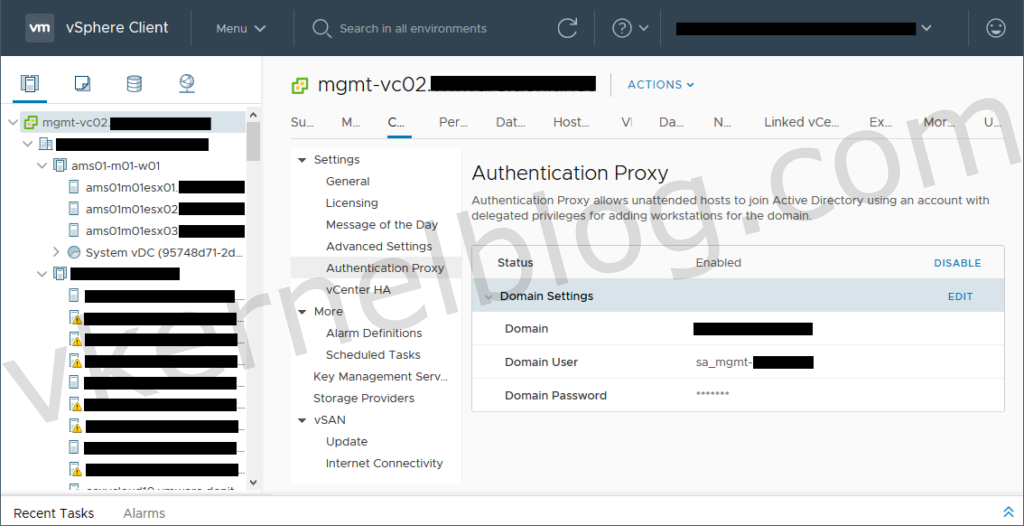Screen dimensions: 1024x526
Task: Switch to the Dat... (Datacenters) tab
Action: click(511, 122)
